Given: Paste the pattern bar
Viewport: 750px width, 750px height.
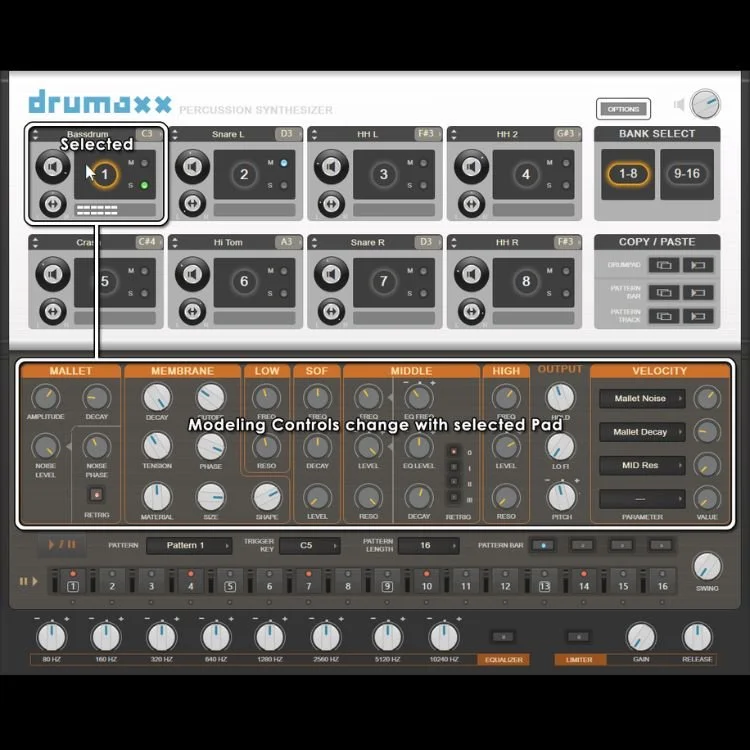Looking at the screenshot, I should coord(698,293).
